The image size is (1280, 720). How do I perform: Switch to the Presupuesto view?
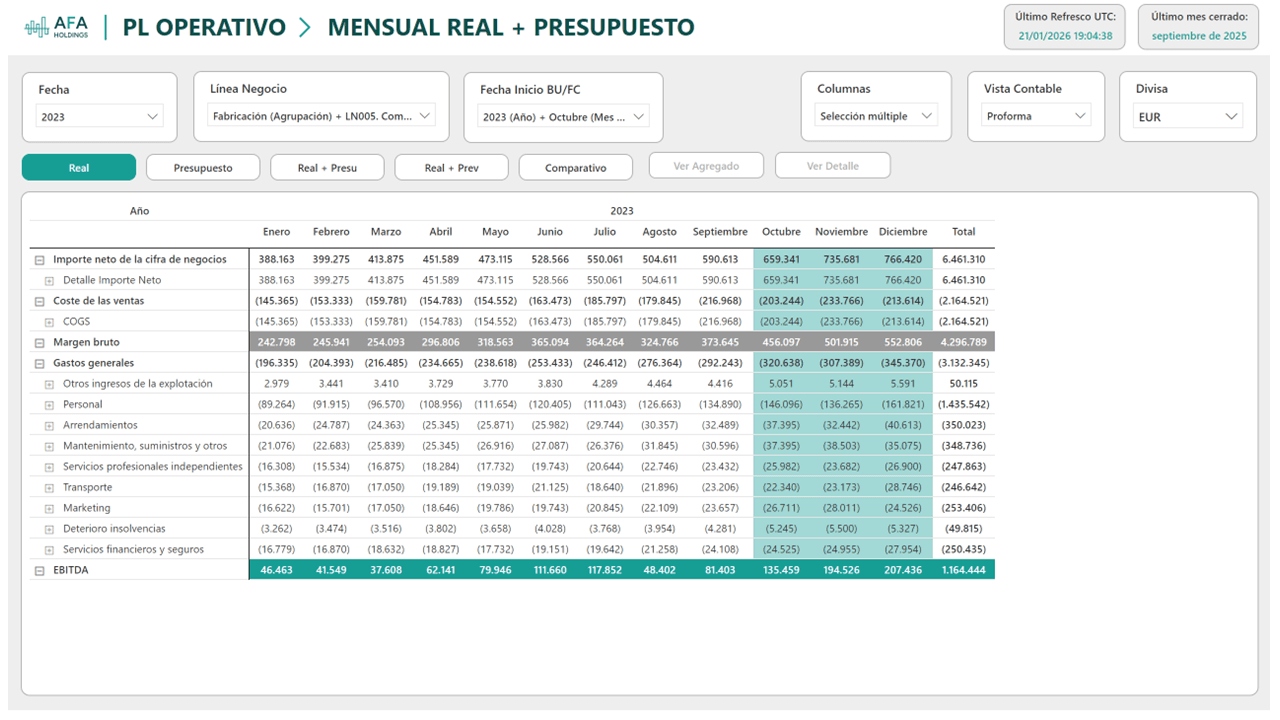(x=203, y=168)
